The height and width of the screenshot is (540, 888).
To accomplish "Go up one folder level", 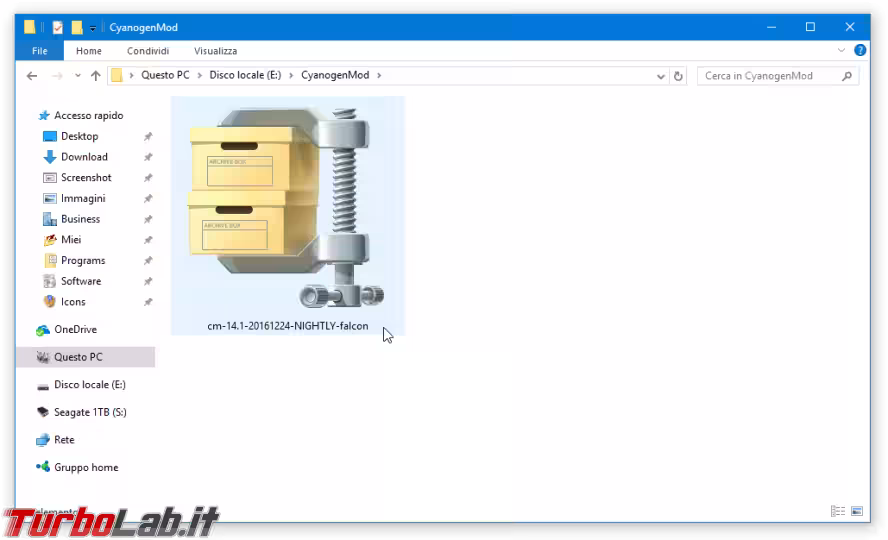I will pyautogui.click(x=96, y=76).
